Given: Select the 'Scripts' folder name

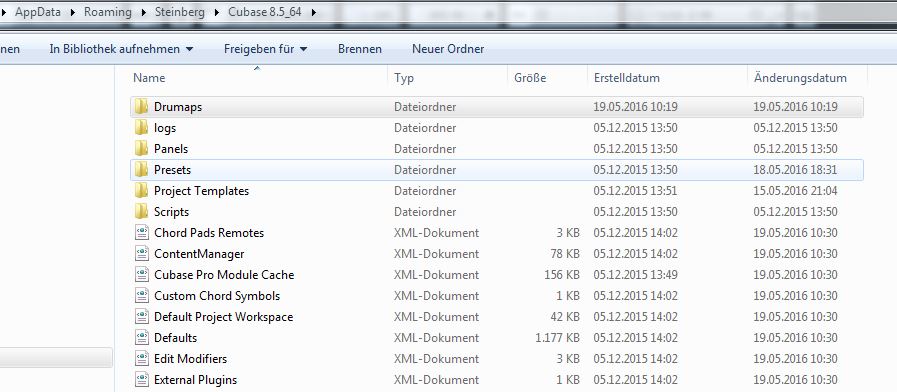Looking at the screenshot, I should [x=171, y=212].
